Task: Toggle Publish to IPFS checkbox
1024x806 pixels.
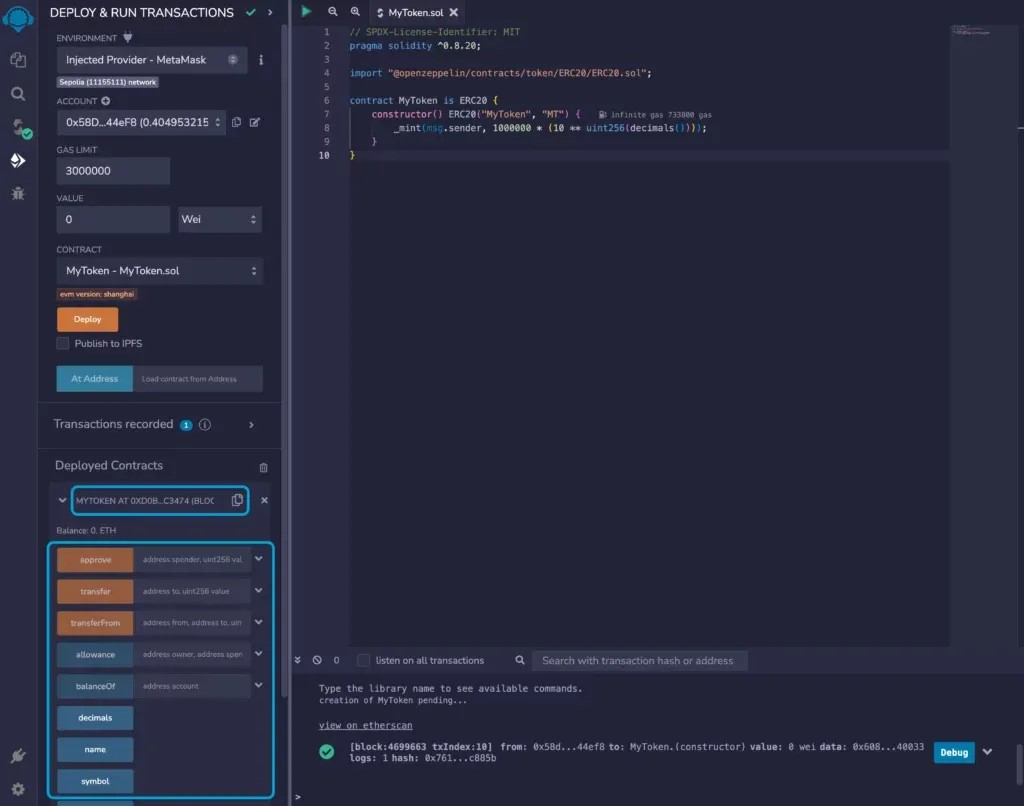Action: coord(63,344)
